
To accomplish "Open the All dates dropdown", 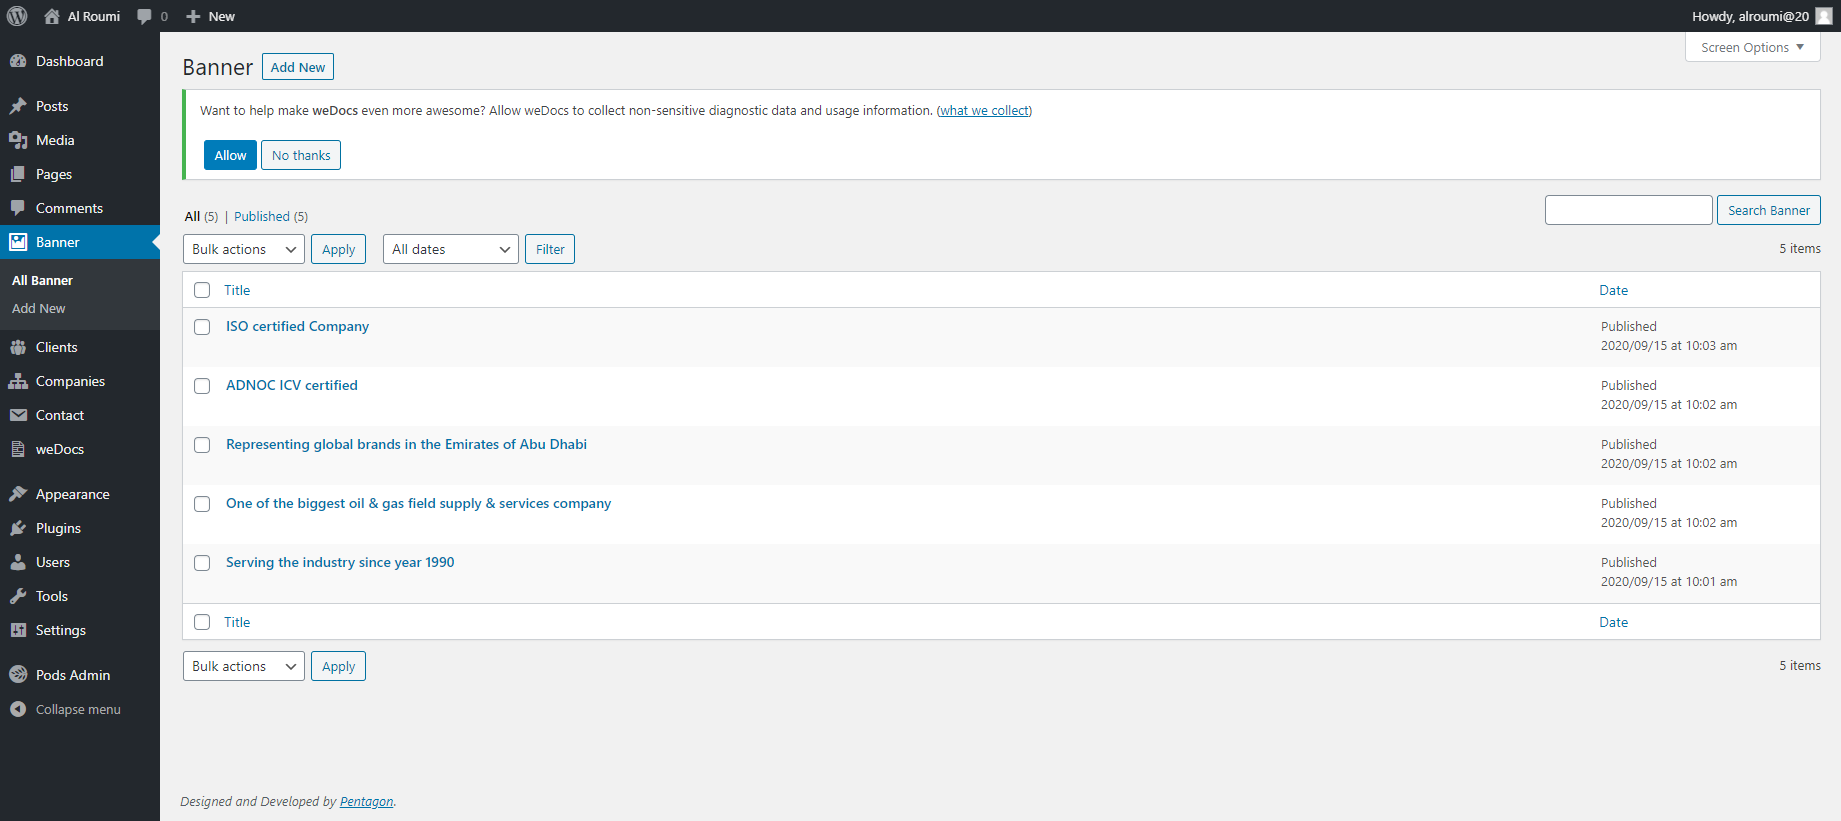I will [x=451, y=249].
